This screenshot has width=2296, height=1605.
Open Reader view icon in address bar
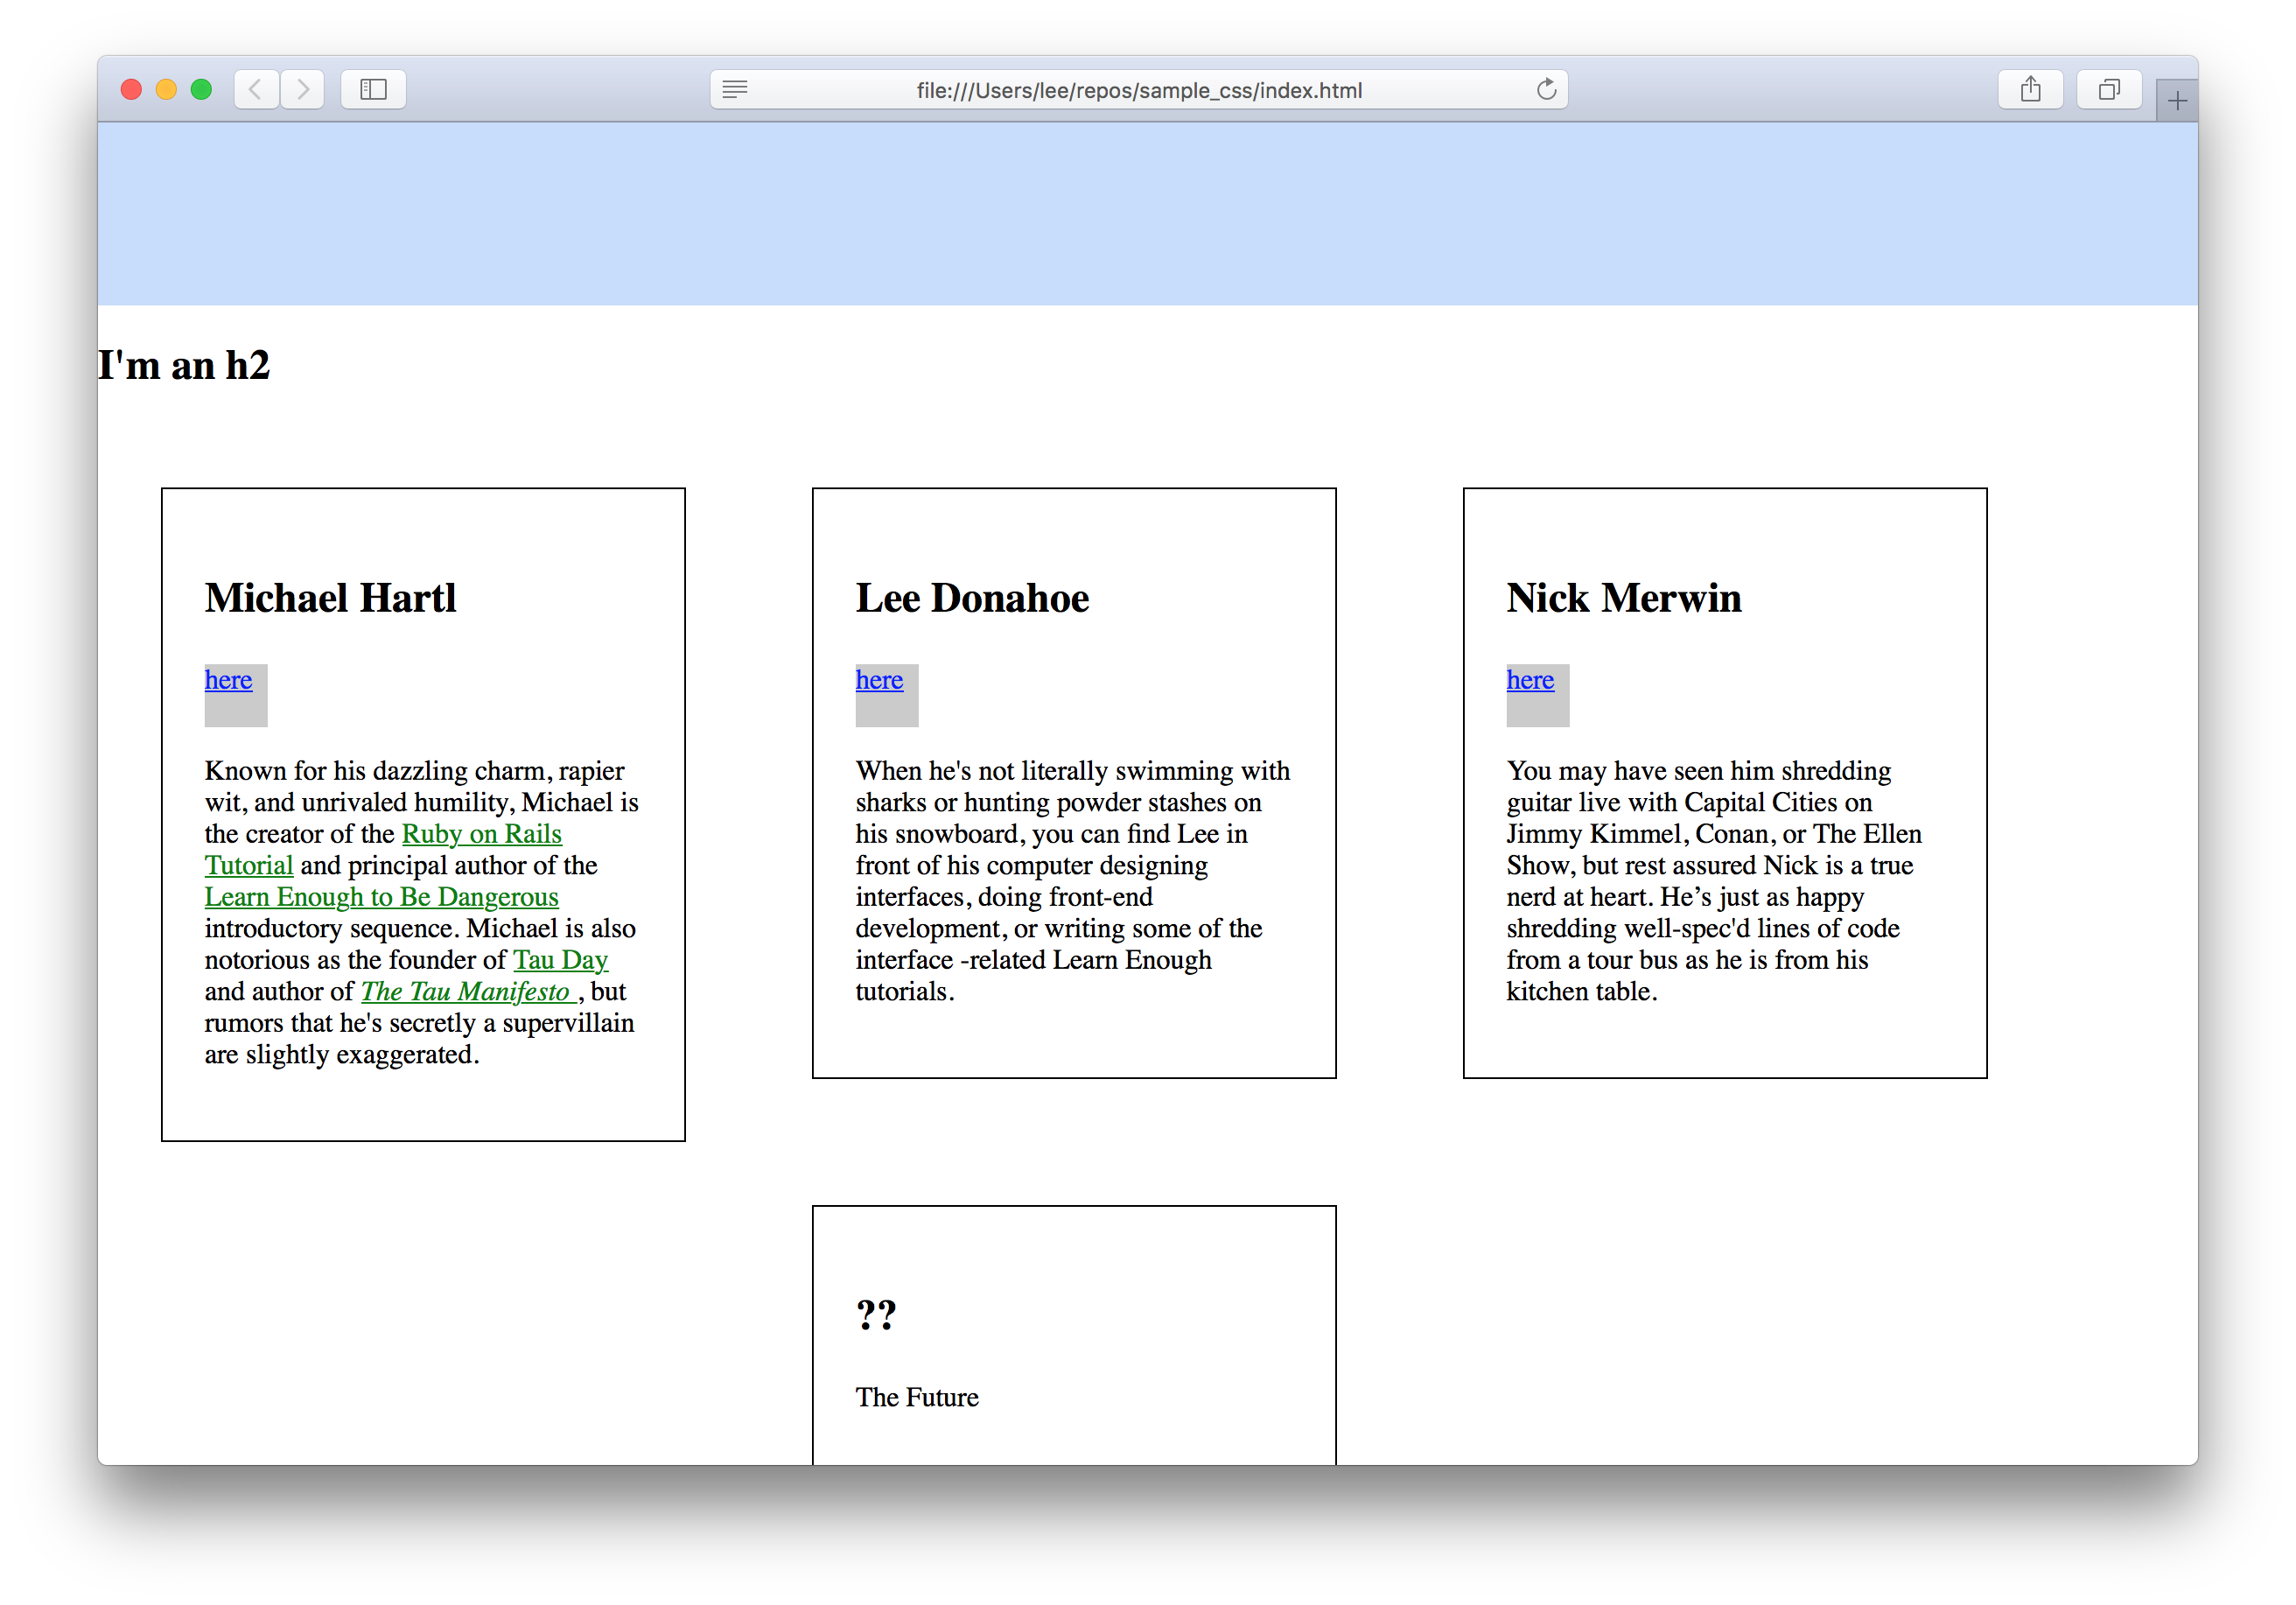click(x=735, y=90)
